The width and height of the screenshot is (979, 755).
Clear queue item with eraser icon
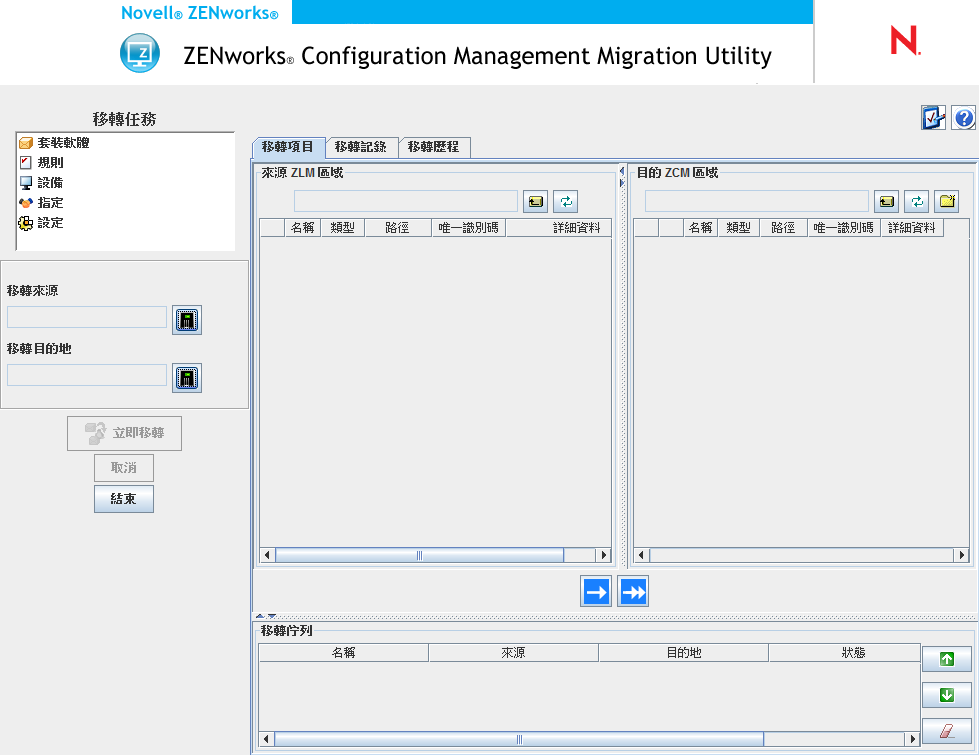[947, 731]
